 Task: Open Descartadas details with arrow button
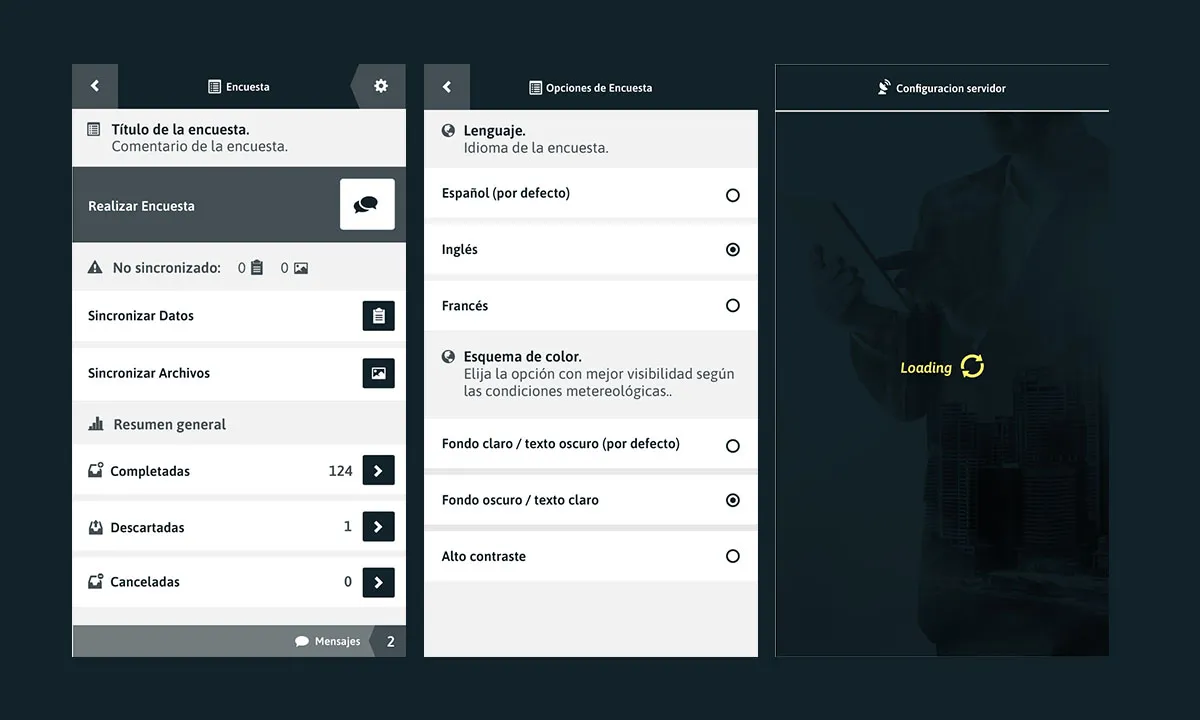[378, 527]
